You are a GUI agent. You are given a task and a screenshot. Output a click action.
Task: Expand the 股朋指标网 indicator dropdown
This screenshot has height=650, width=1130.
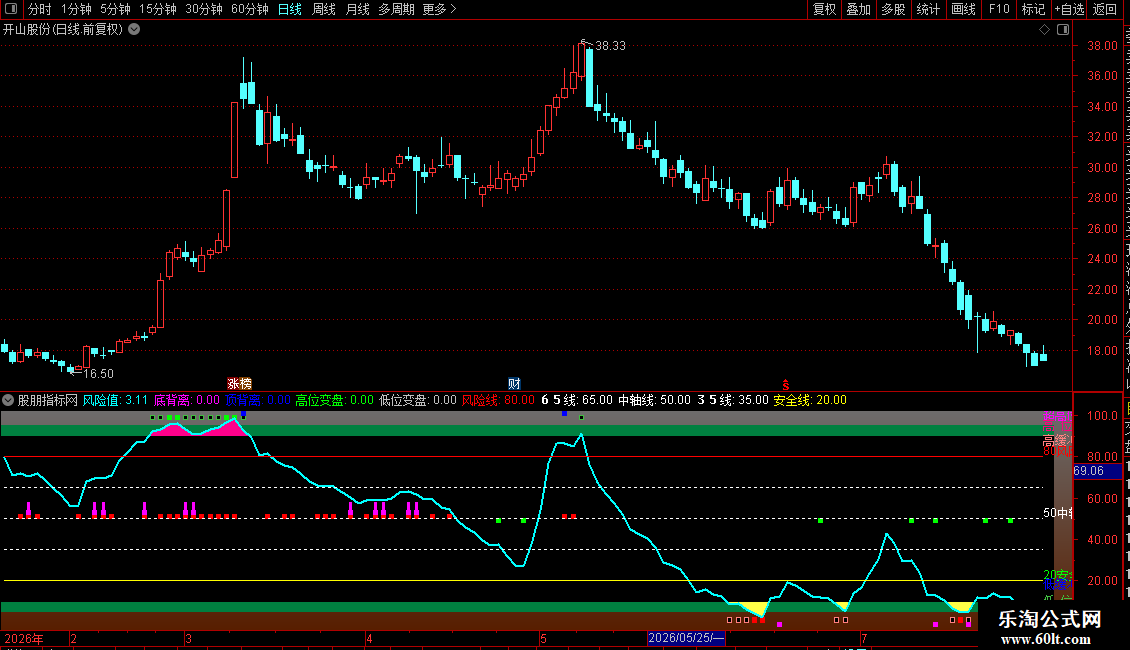8,400
